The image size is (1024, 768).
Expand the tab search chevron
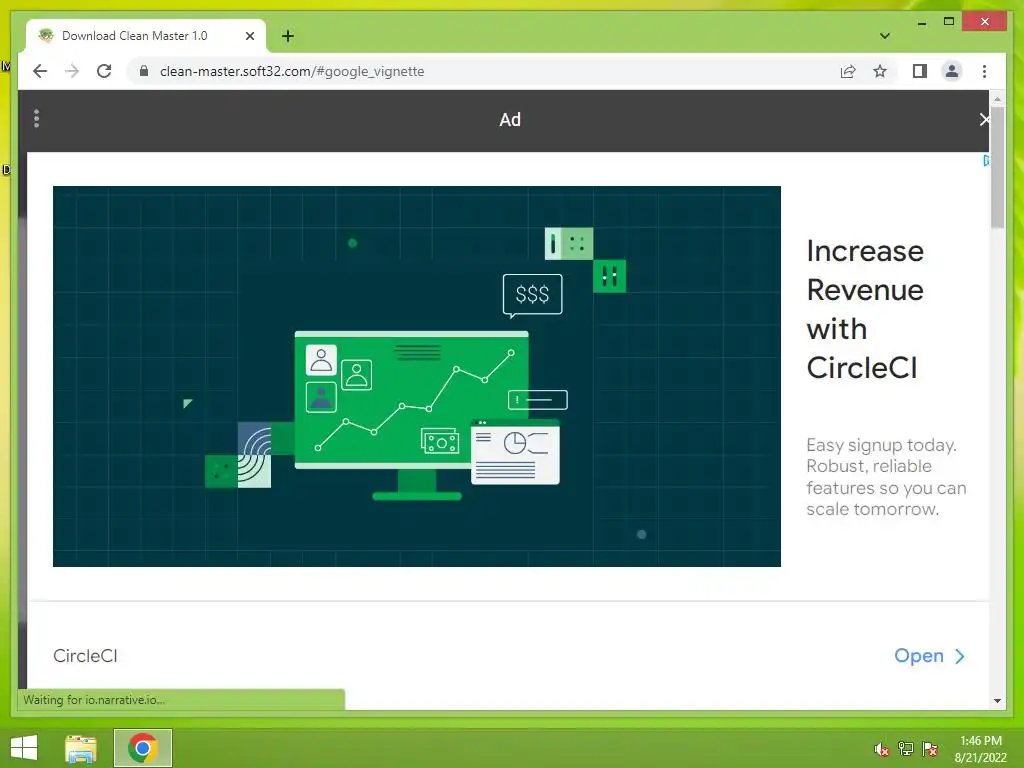click(x=885, y=36)
